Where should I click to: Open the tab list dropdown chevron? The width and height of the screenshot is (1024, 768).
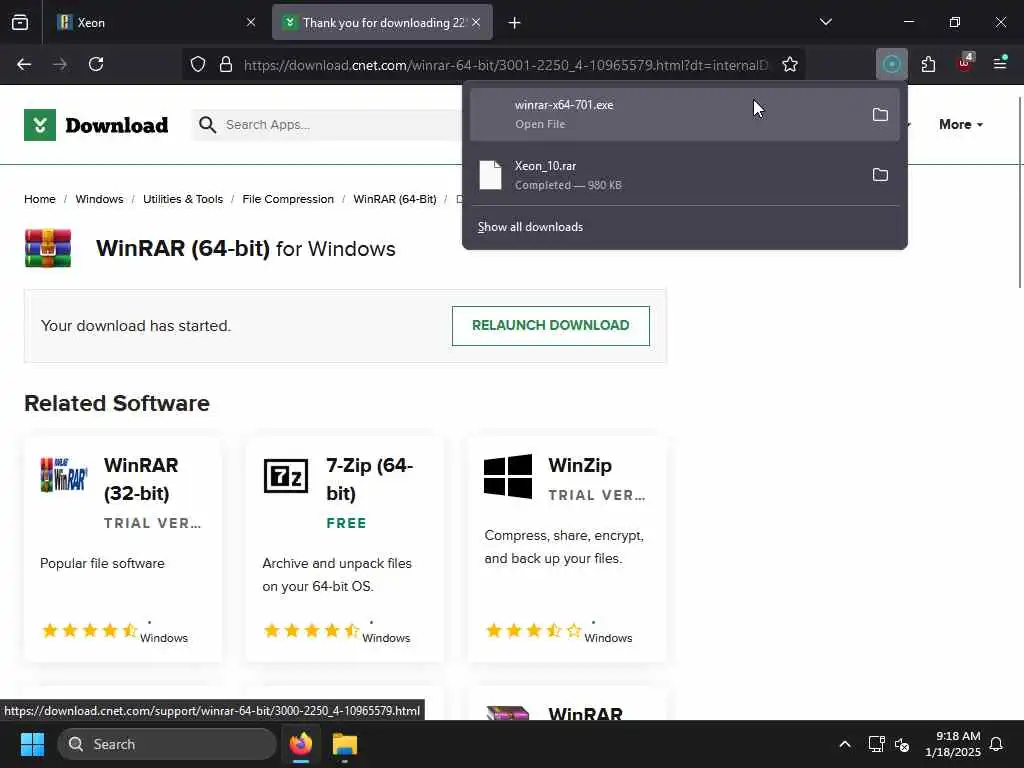825,22
